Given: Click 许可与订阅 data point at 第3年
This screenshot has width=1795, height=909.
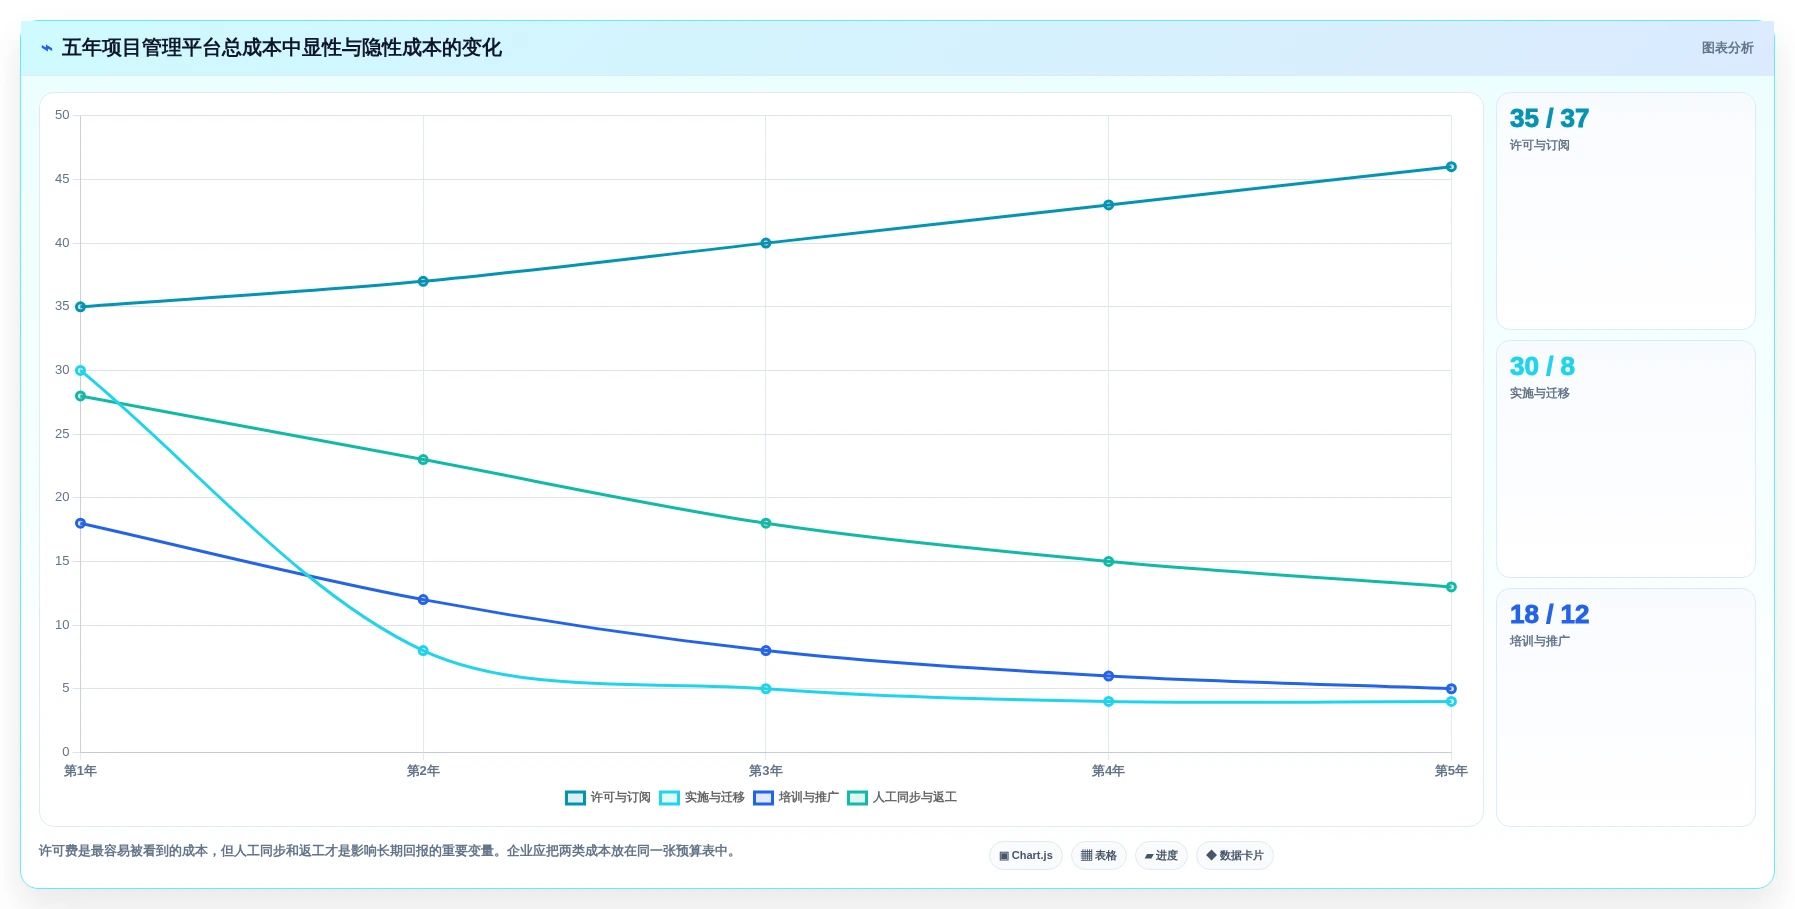Looking at the screenshot, I should tap(766, 243).
